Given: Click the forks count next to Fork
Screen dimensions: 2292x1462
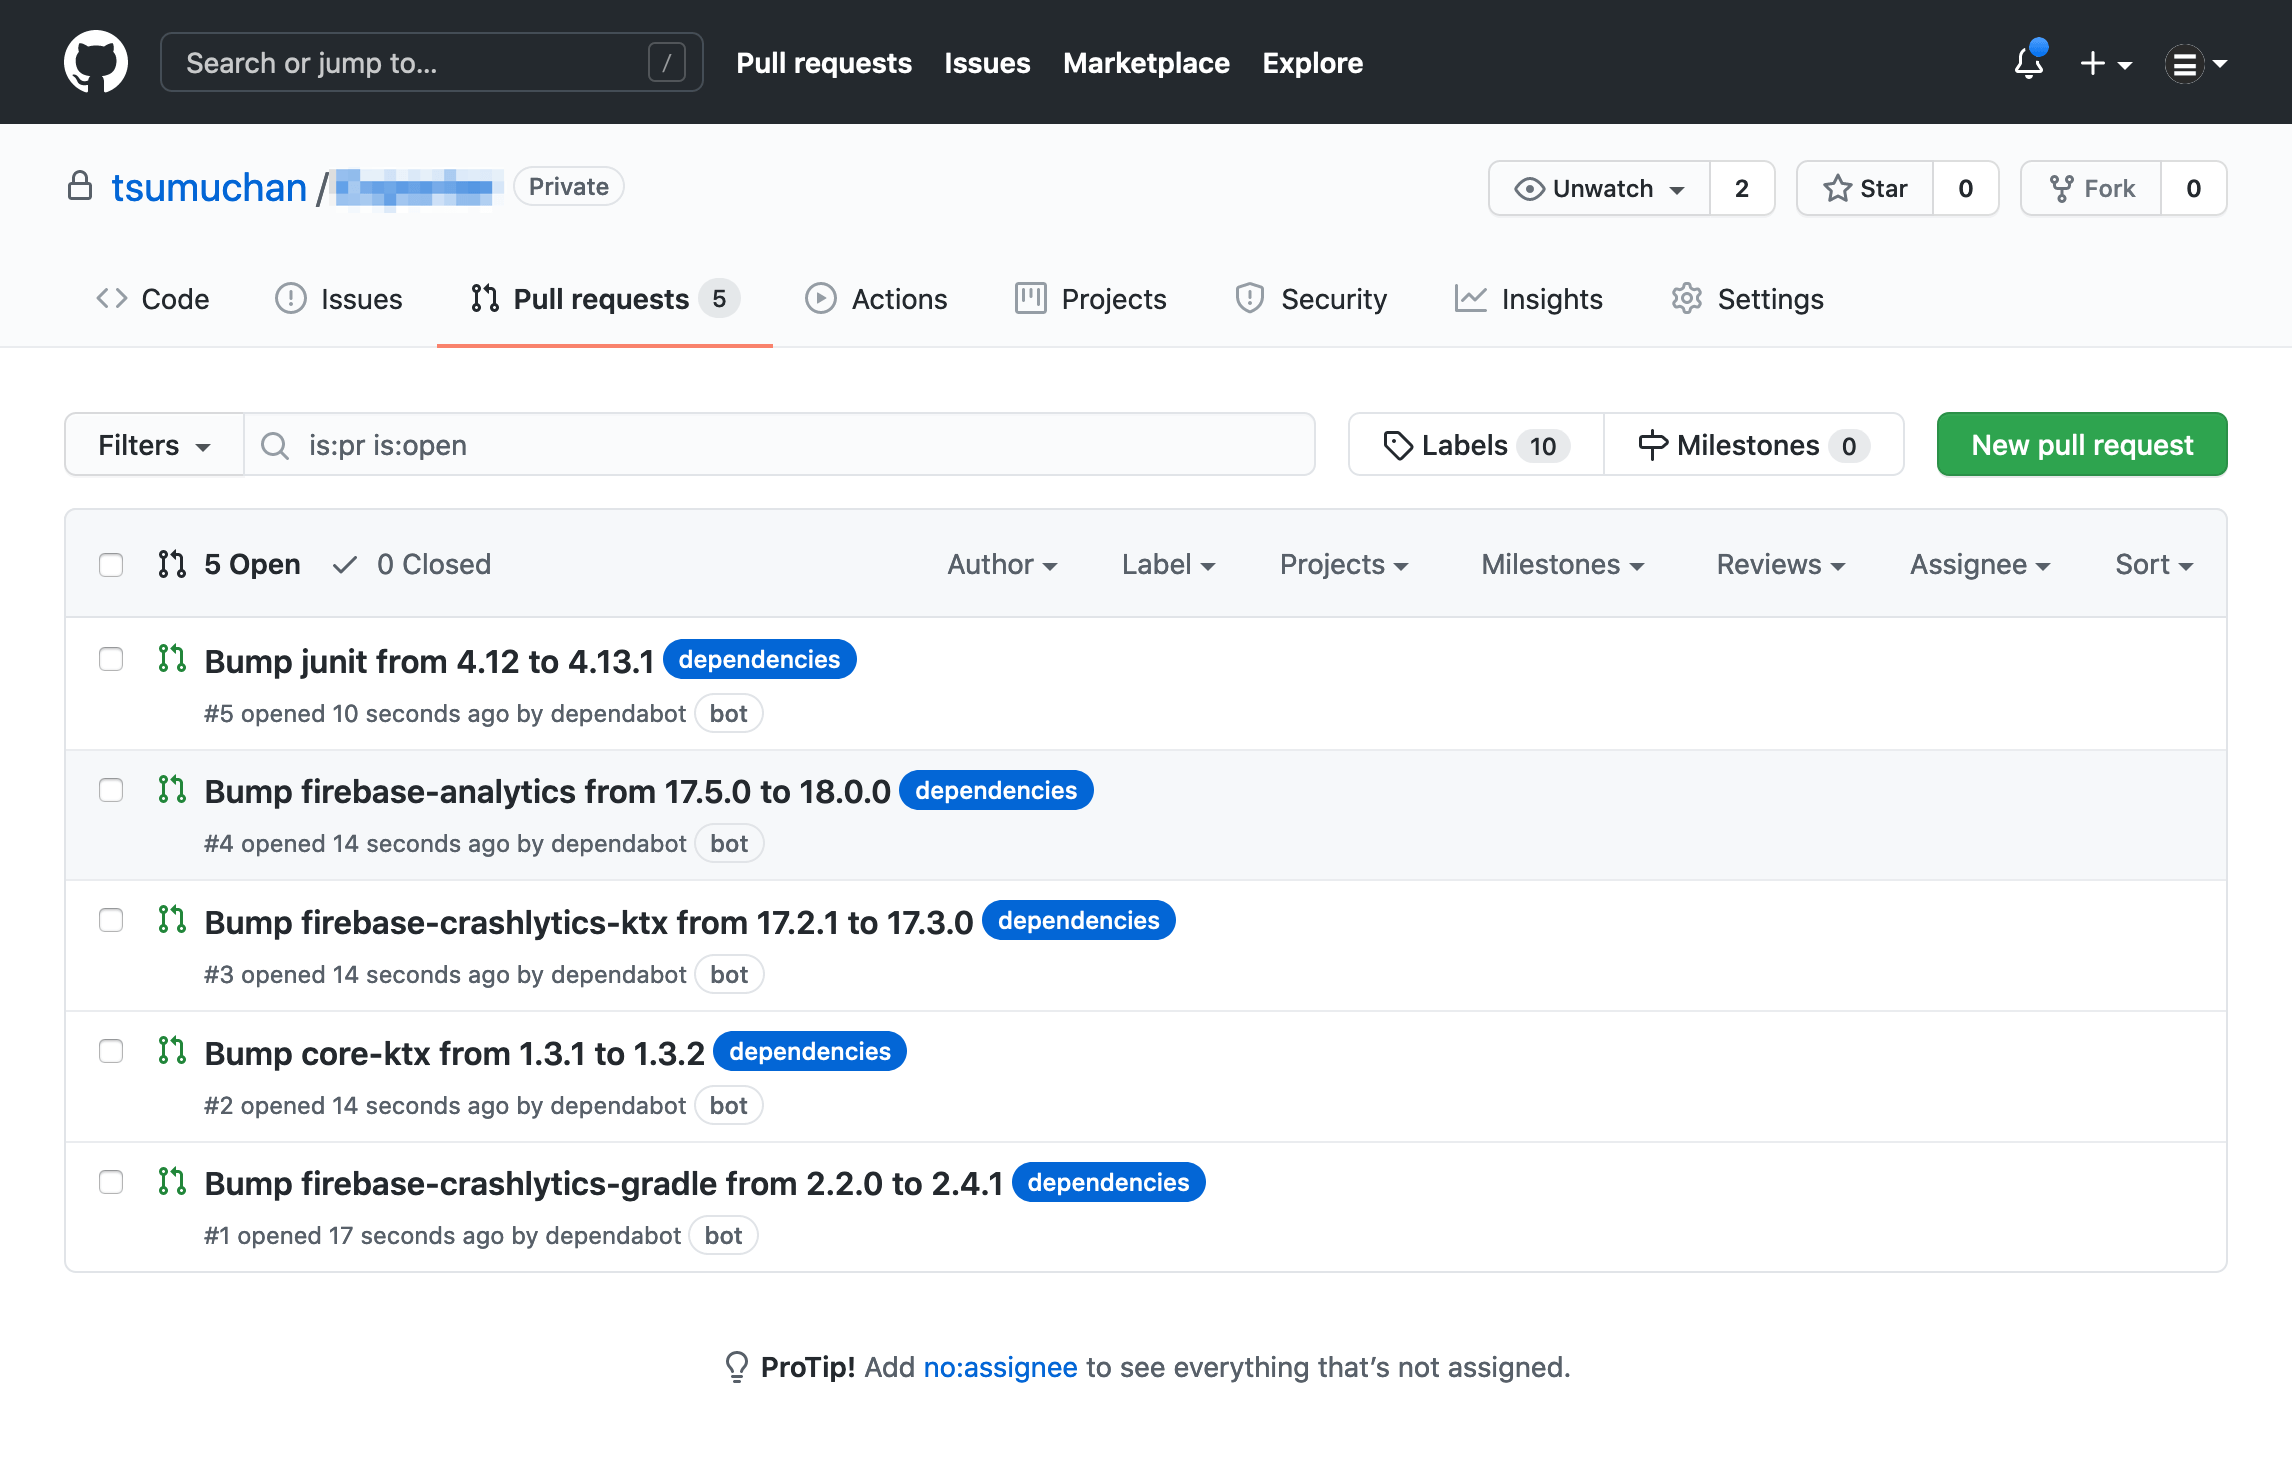Looking at the screenshot, I should click(2194, 188).
